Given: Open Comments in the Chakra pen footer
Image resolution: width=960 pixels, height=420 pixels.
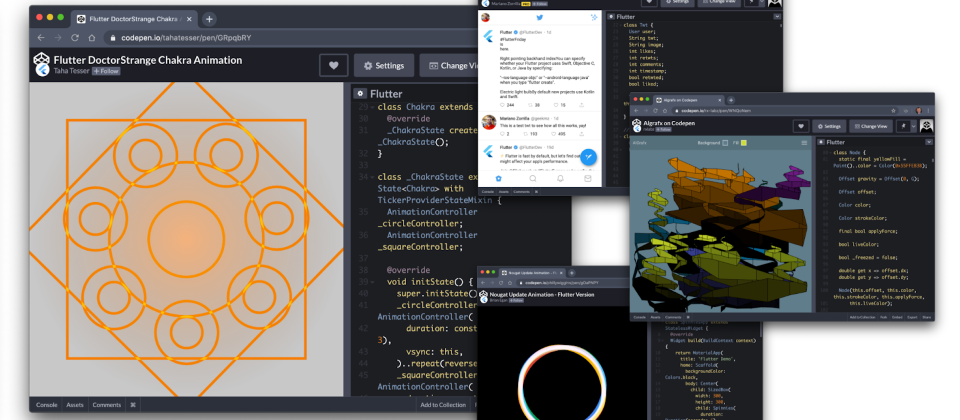Looking at the screenshot, I should click(107, 405).
